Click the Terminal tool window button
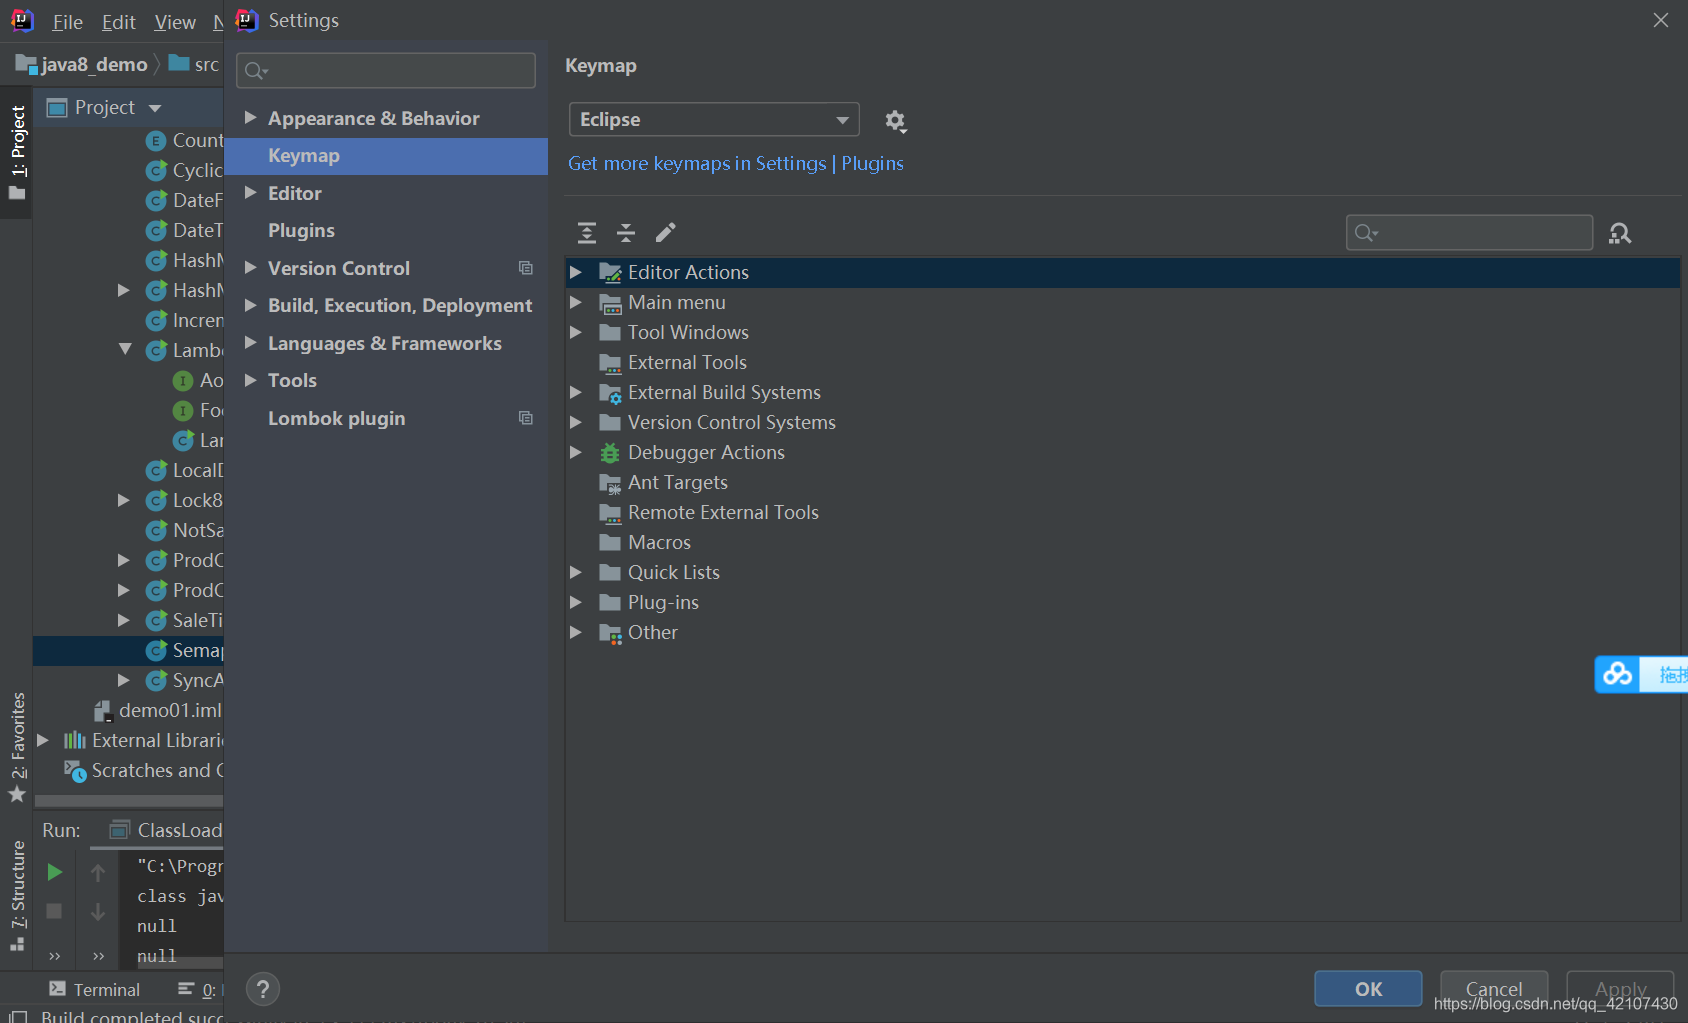The width and height of the screenshot is (1688, 1023). pos(95,989)
